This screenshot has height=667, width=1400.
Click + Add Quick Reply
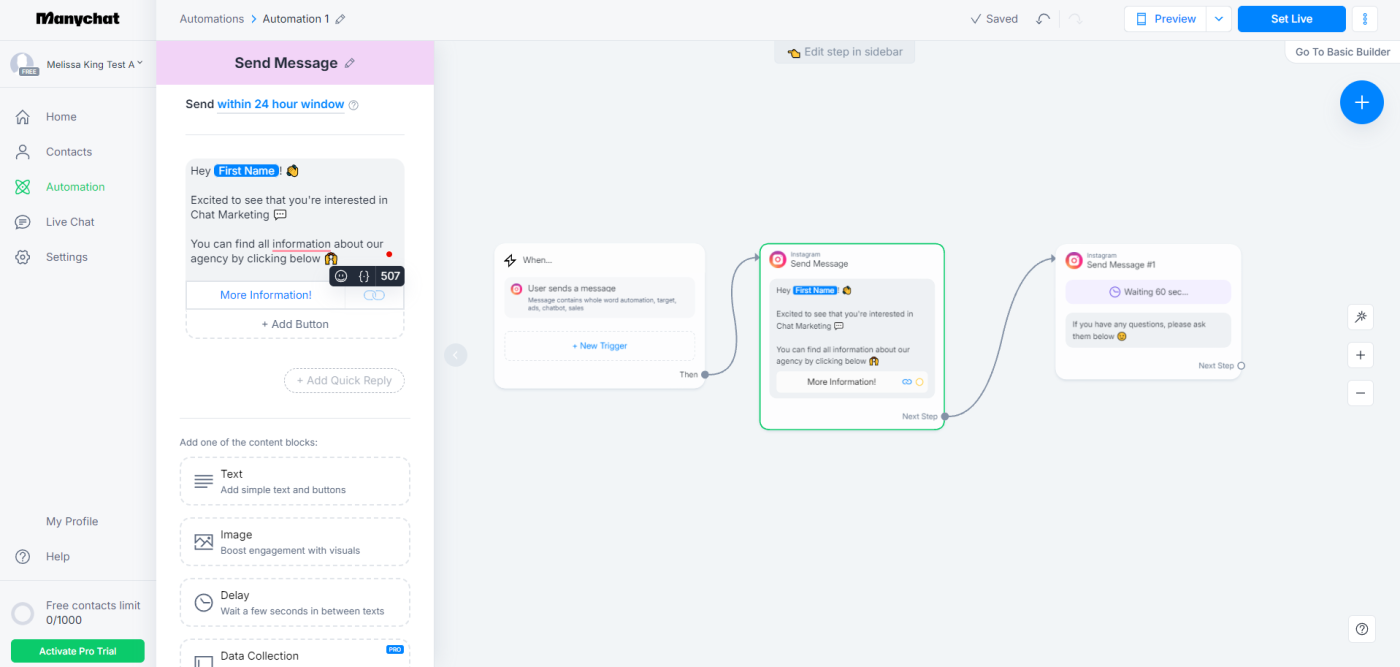(344, 380)
